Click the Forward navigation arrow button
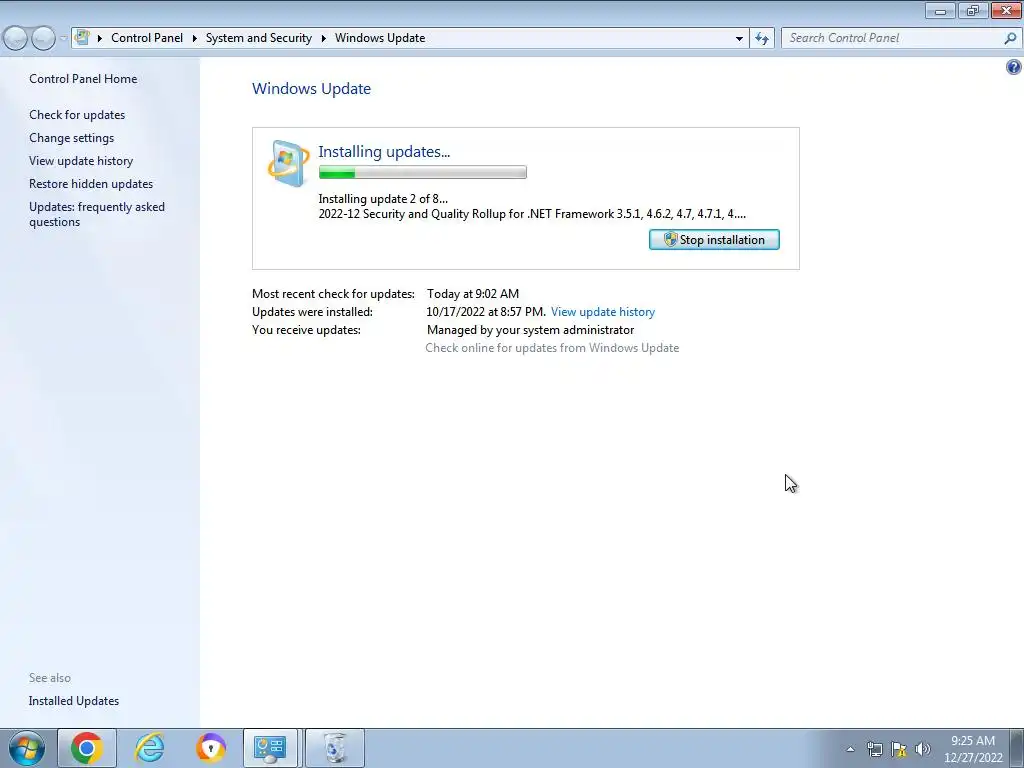Image resolution: width=1024 pixels, height=768 pixels. 43,39
